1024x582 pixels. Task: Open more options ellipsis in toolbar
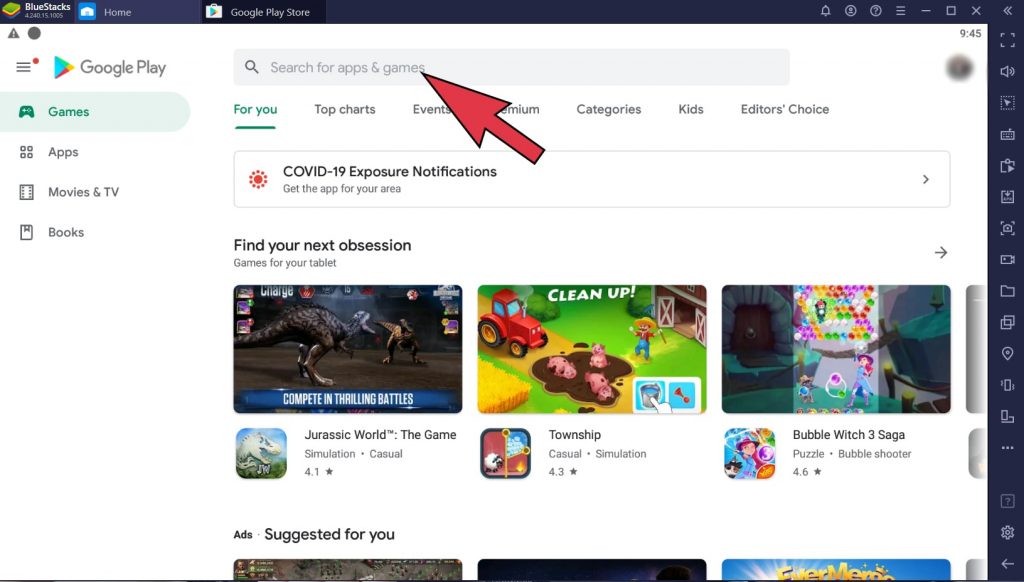1008,448
